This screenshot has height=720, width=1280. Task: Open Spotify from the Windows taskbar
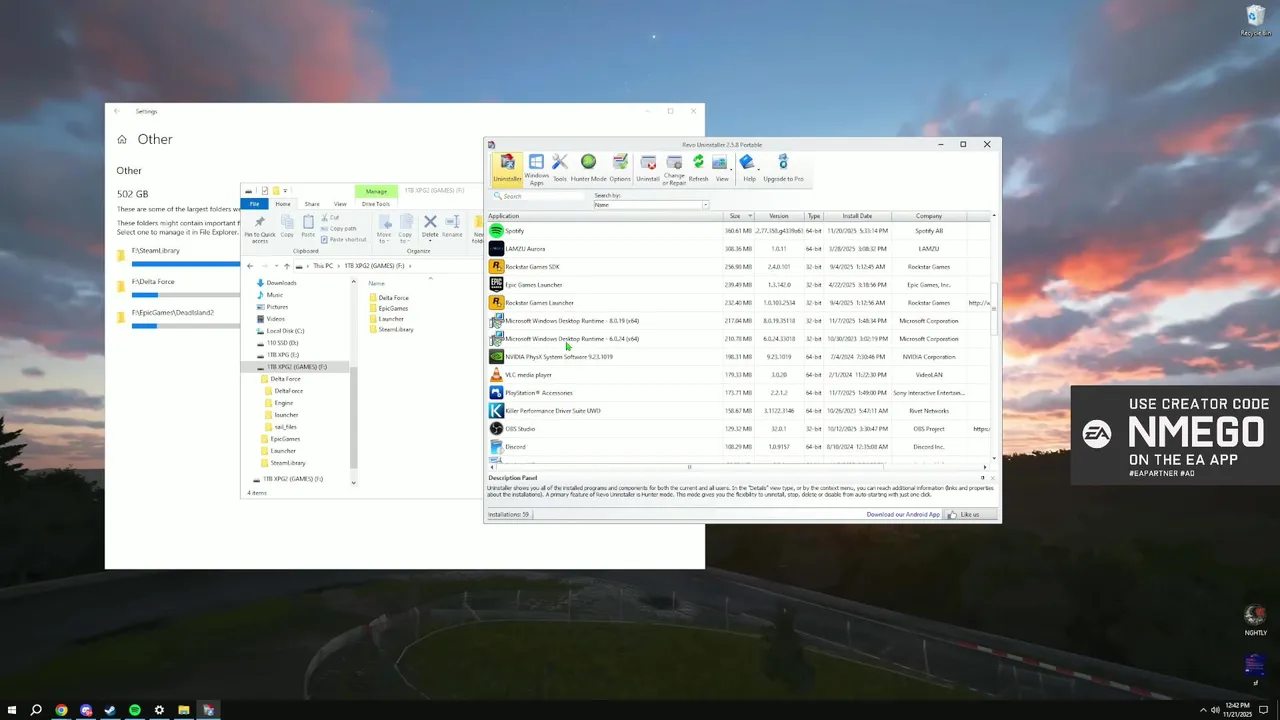pyautogui.click(x=135, y=710)
